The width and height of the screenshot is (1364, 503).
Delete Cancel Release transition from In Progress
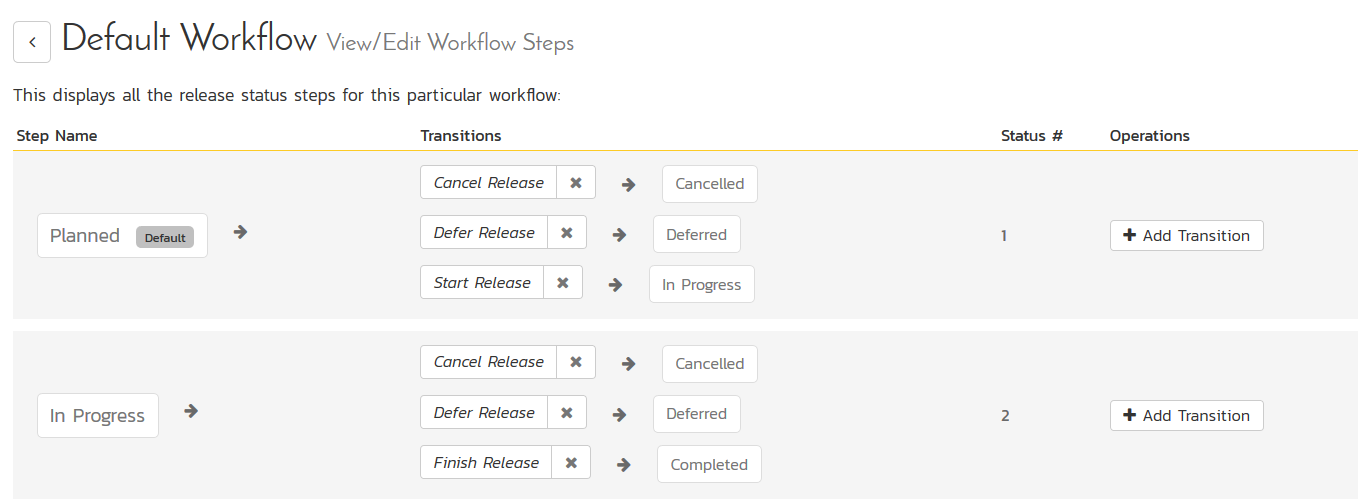pyautogui.click(x=576, y=362)
